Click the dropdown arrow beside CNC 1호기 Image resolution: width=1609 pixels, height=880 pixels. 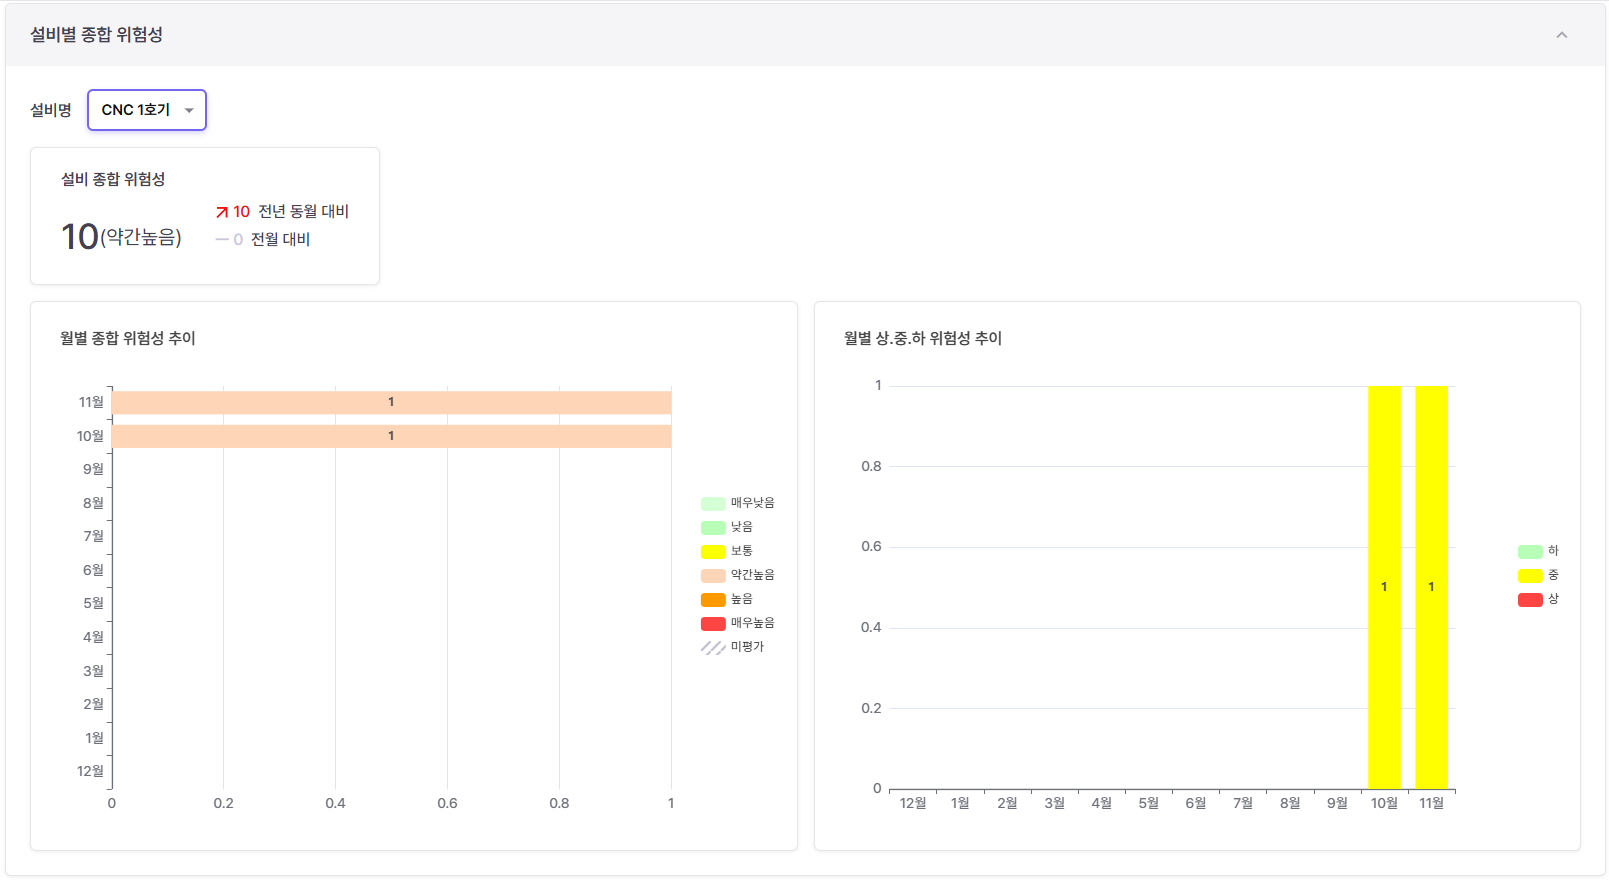(189, 111)
